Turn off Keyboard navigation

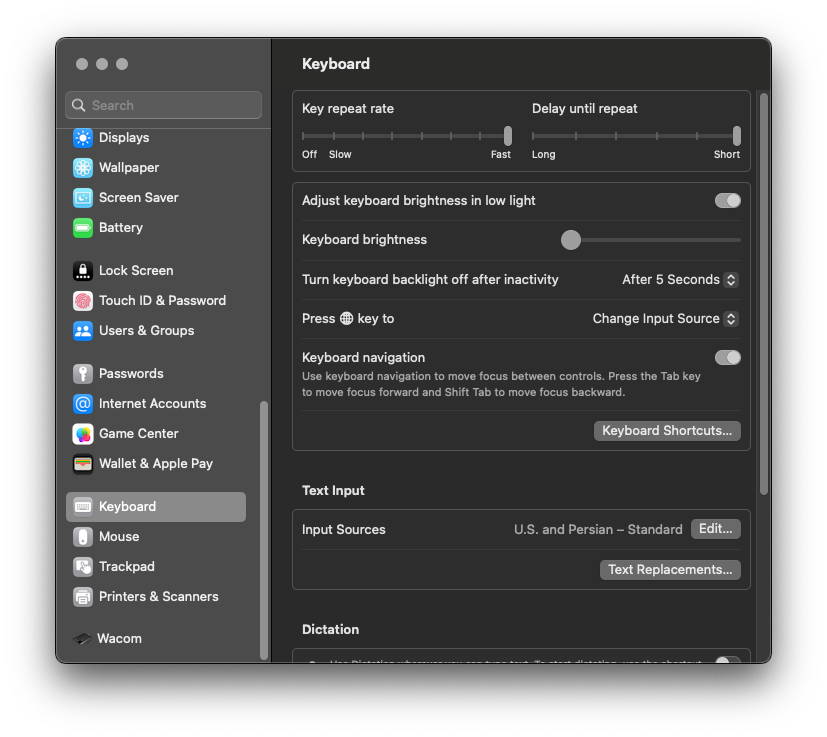[x=727, y=357]
